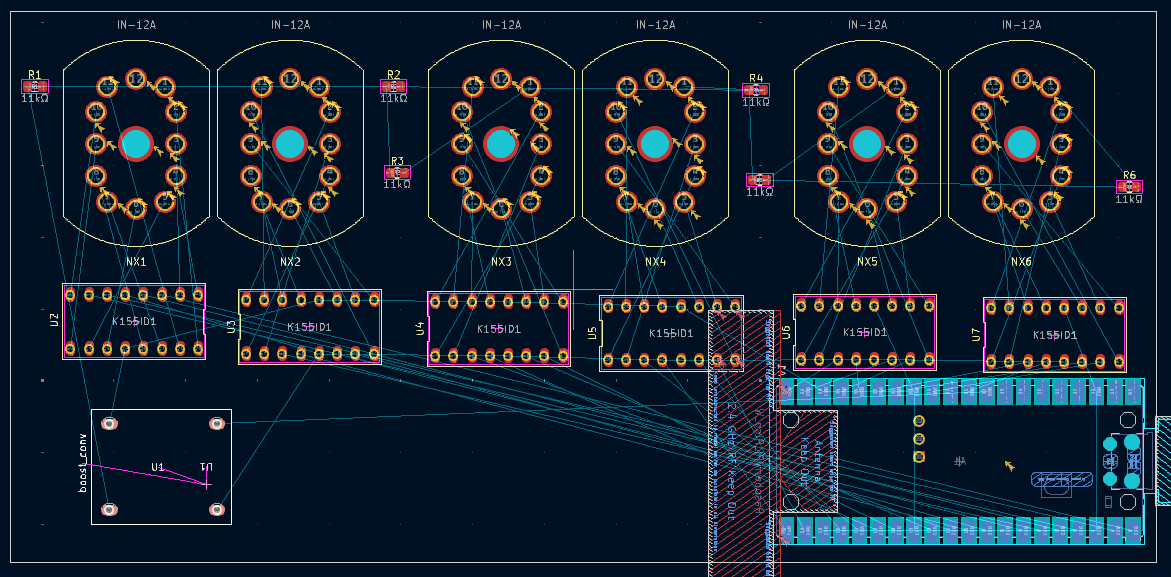Select the R2 resistor footprint

(x=394, y=87)
